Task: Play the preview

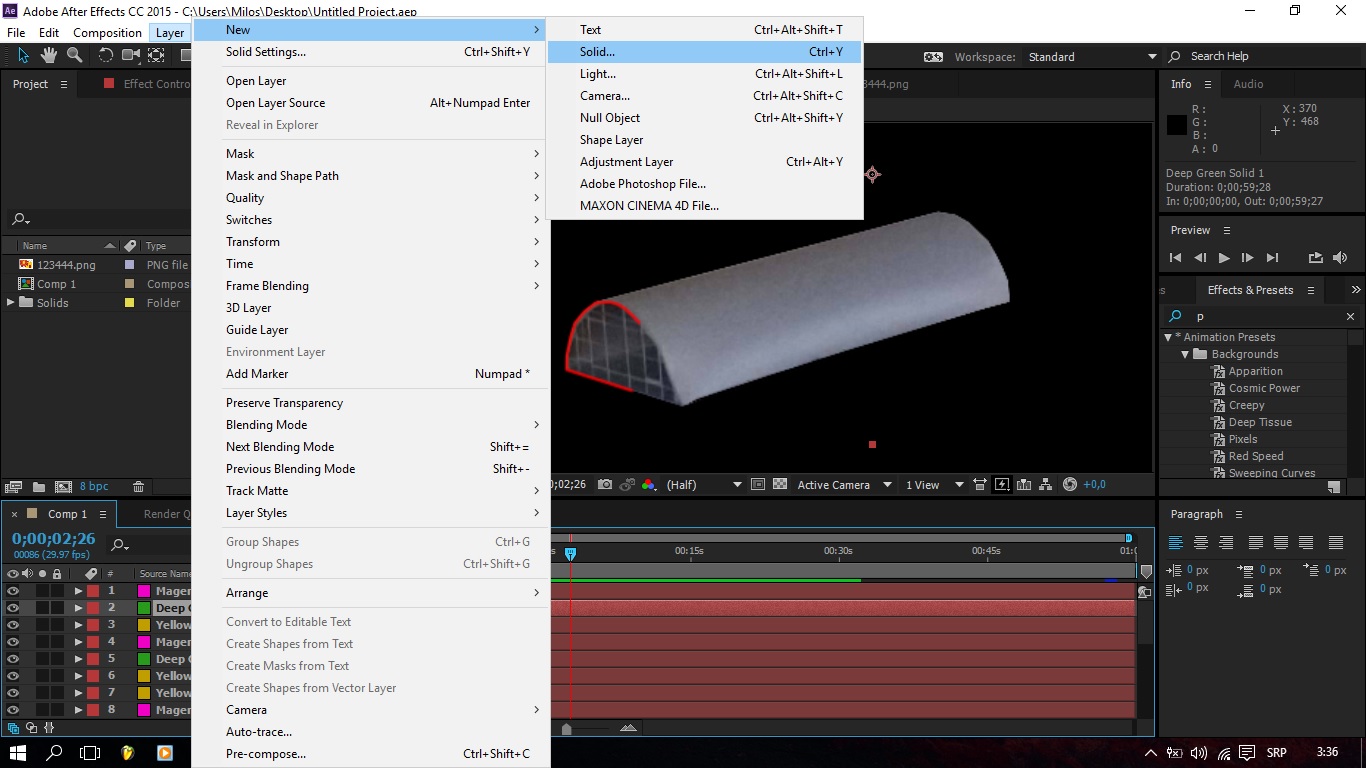Action: [x=1224, y=257]
